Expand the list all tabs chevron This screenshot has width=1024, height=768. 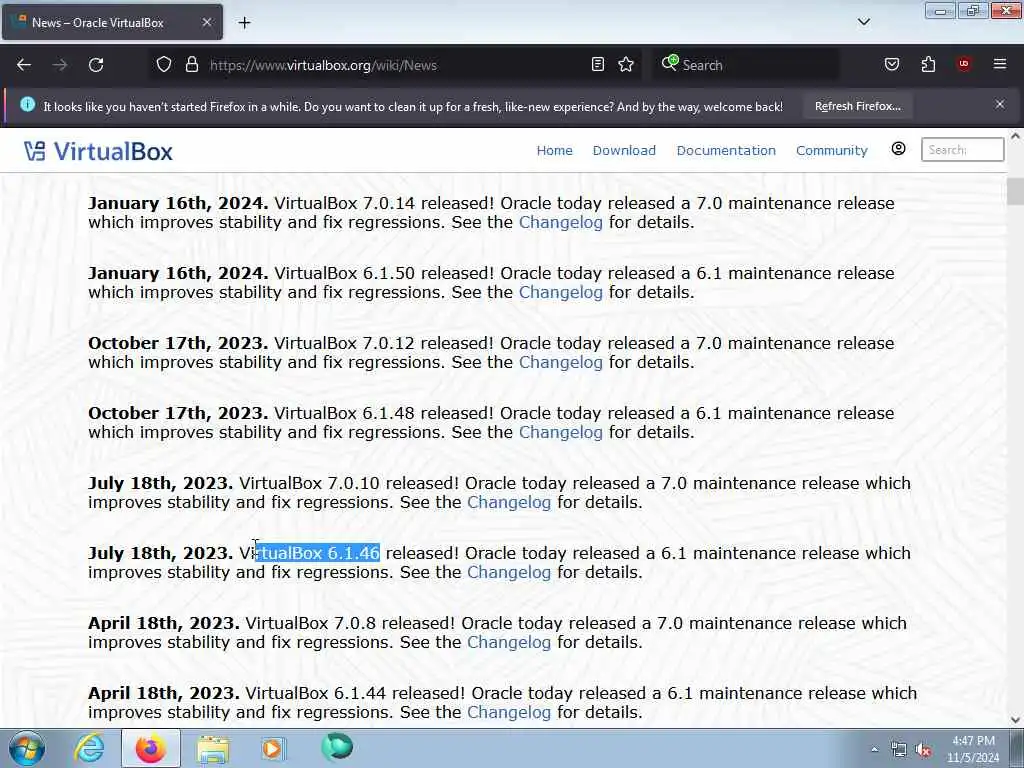coord(863,22)
